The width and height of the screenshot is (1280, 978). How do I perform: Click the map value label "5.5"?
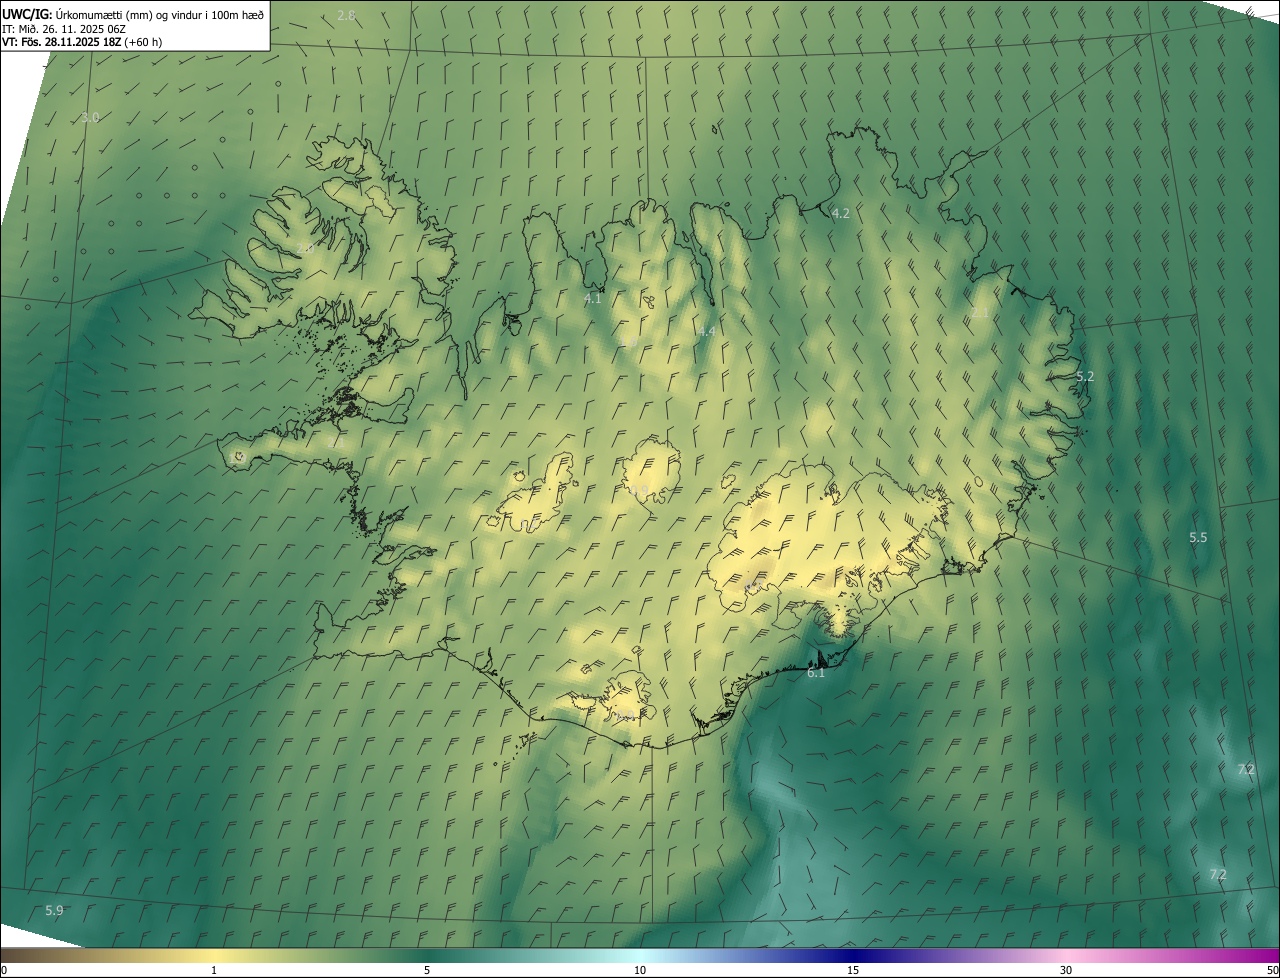click(1198, 537)
